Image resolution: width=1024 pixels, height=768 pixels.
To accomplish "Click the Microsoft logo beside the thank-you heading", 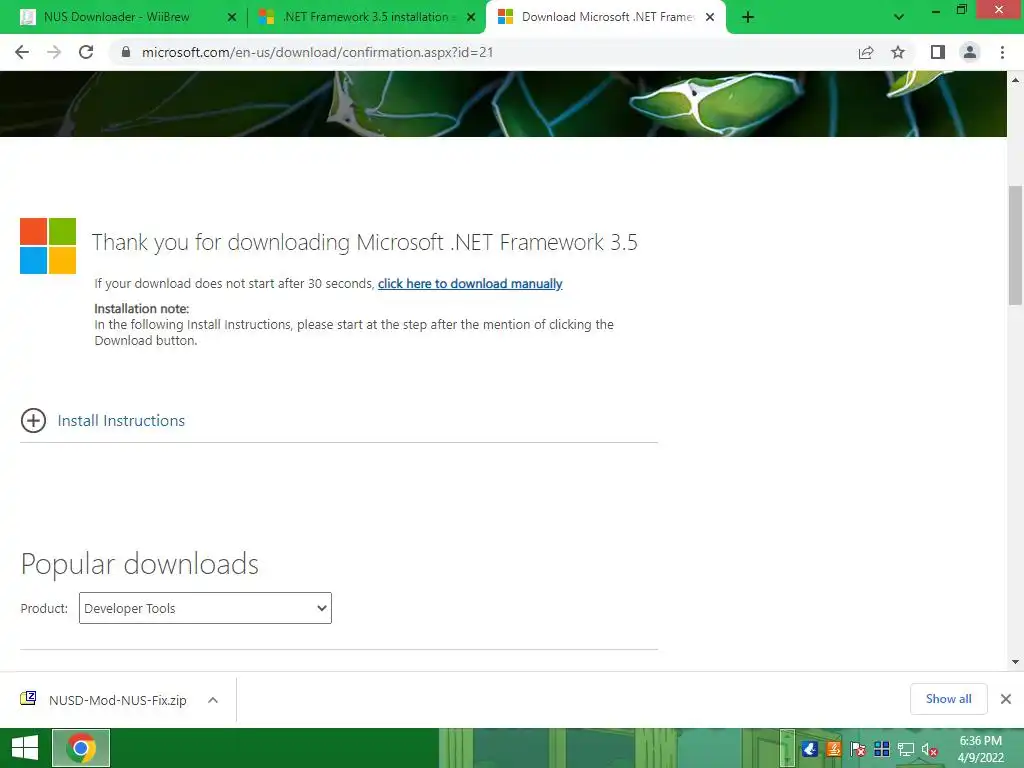I will [x=48, y=246].
